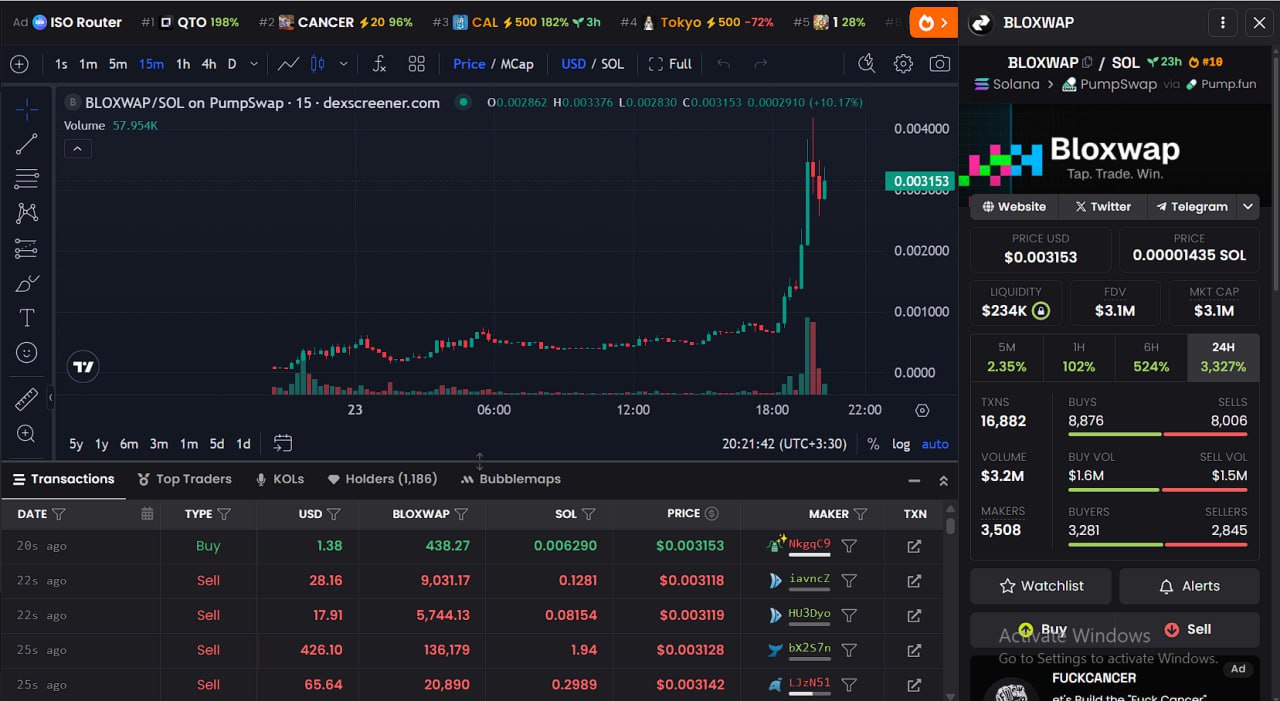Switch chart currency to USD
This screenshot has width=1280, height=701.
pyautogui.click(x=574, y=64)
